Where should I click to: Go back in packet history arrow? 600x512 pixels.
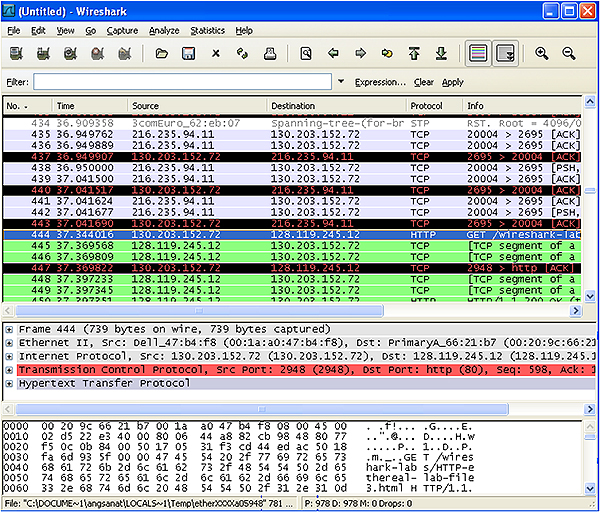pos(333,53)
